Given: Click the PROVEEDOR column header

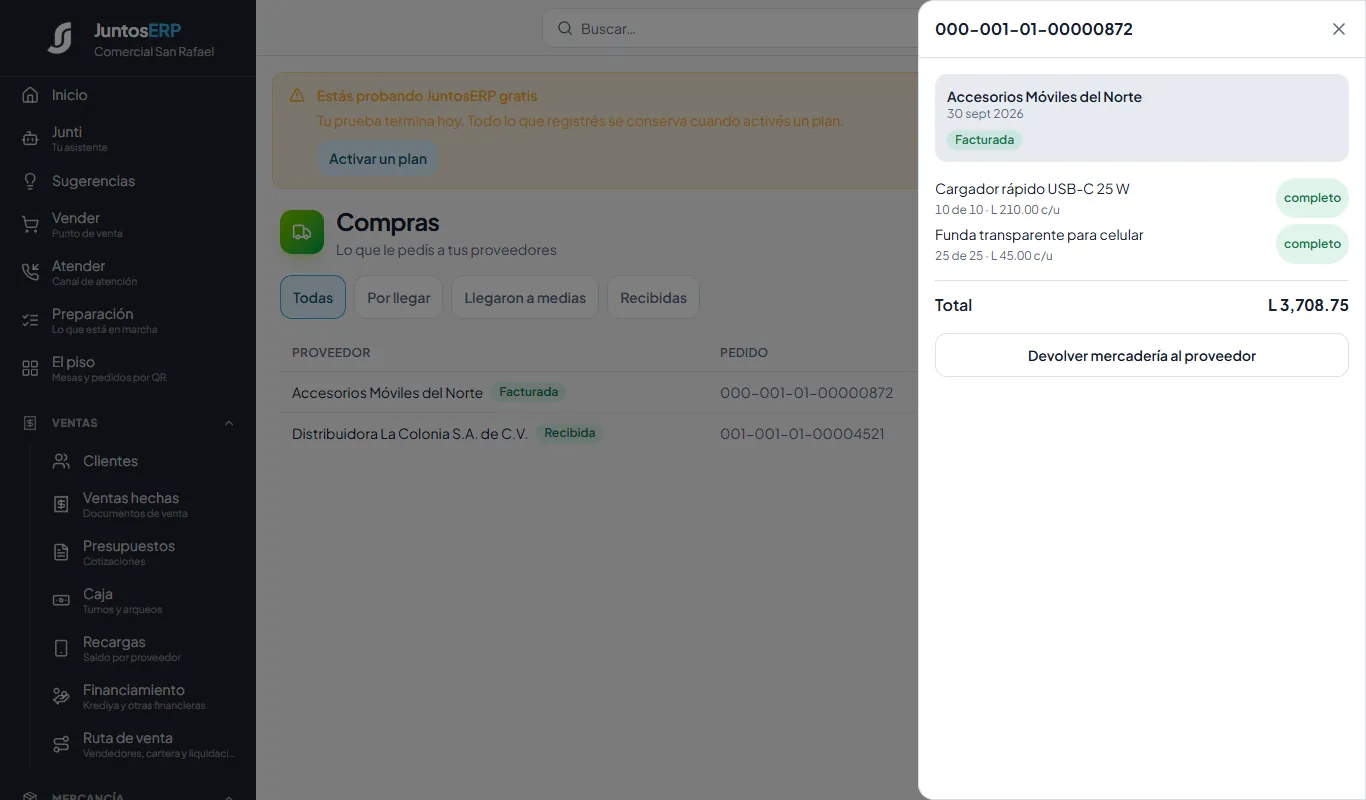Looking at the screenshot, I should (331, 353).
